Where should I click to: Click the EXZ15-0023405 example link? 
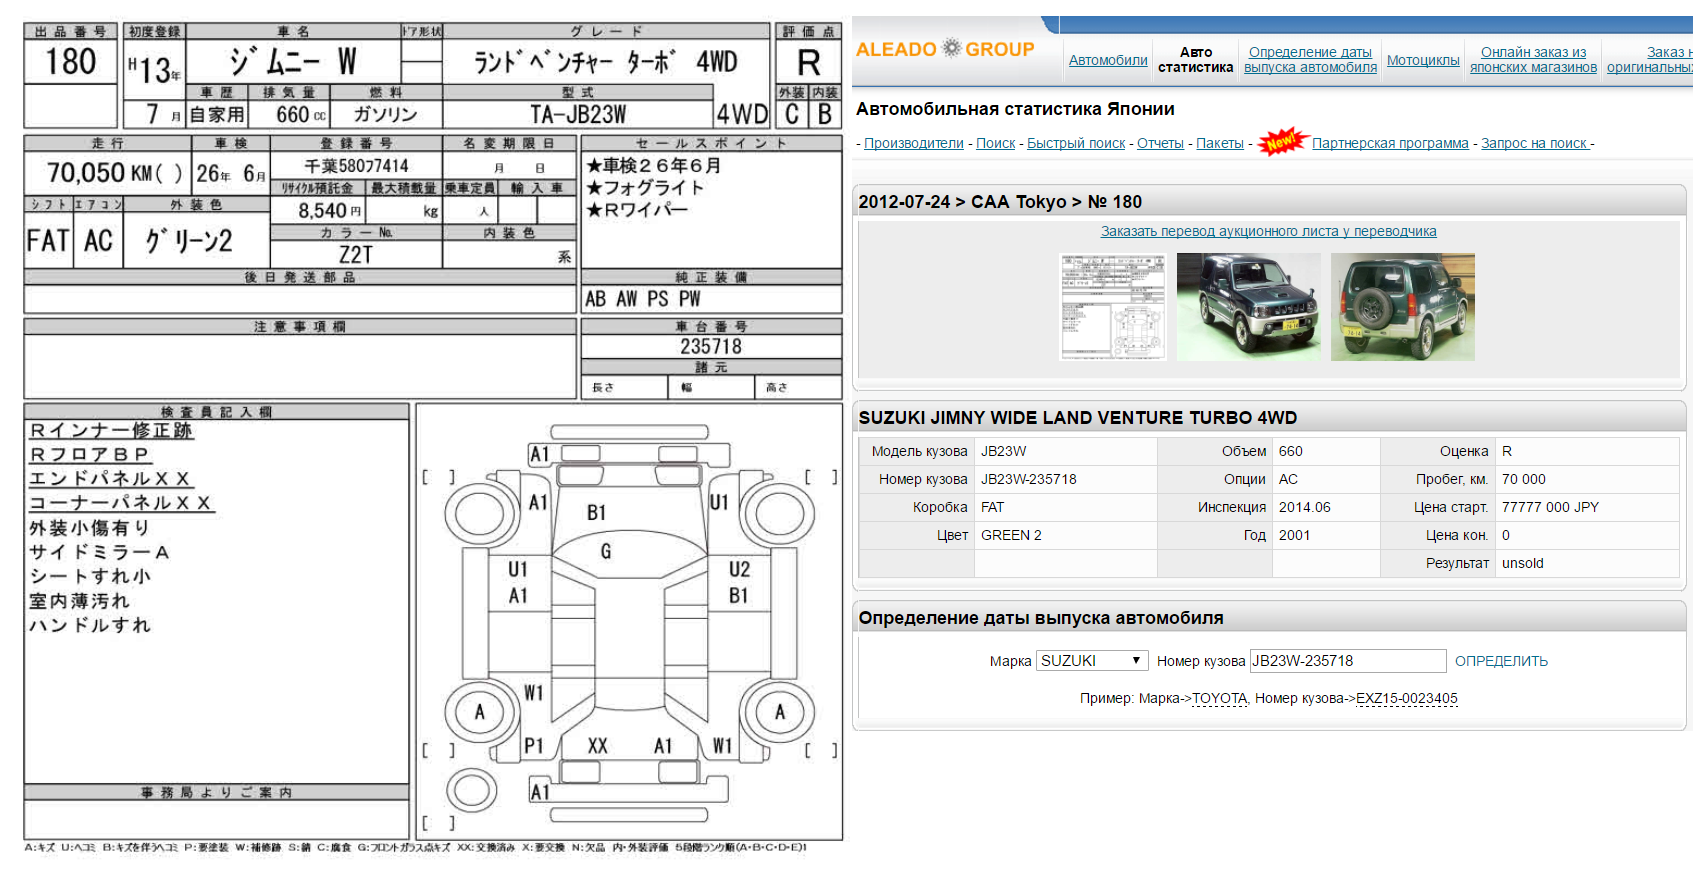(x=1406, y=699)
